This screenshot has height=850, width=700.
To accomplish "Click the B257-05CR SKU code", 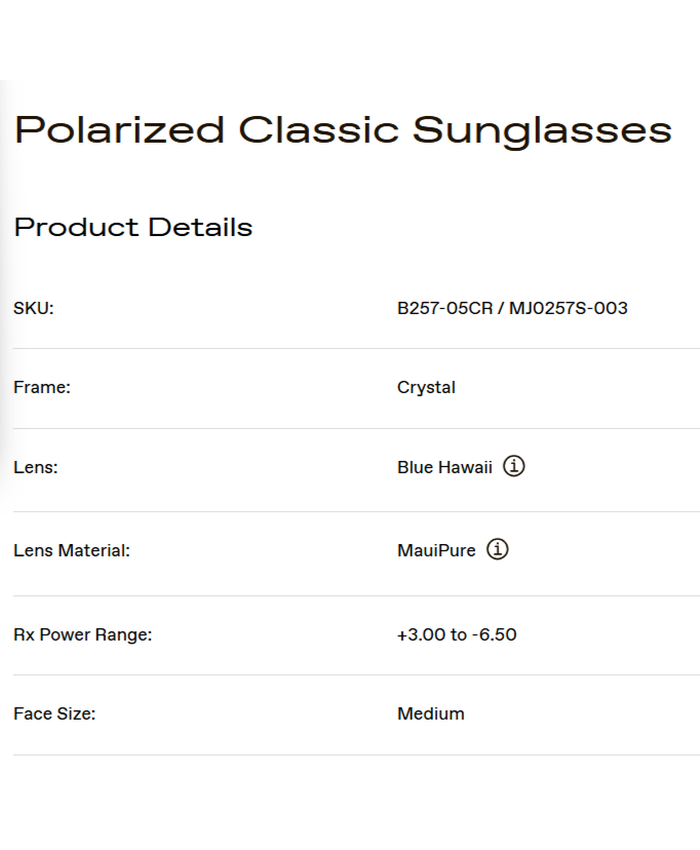I will click(445, 308).
